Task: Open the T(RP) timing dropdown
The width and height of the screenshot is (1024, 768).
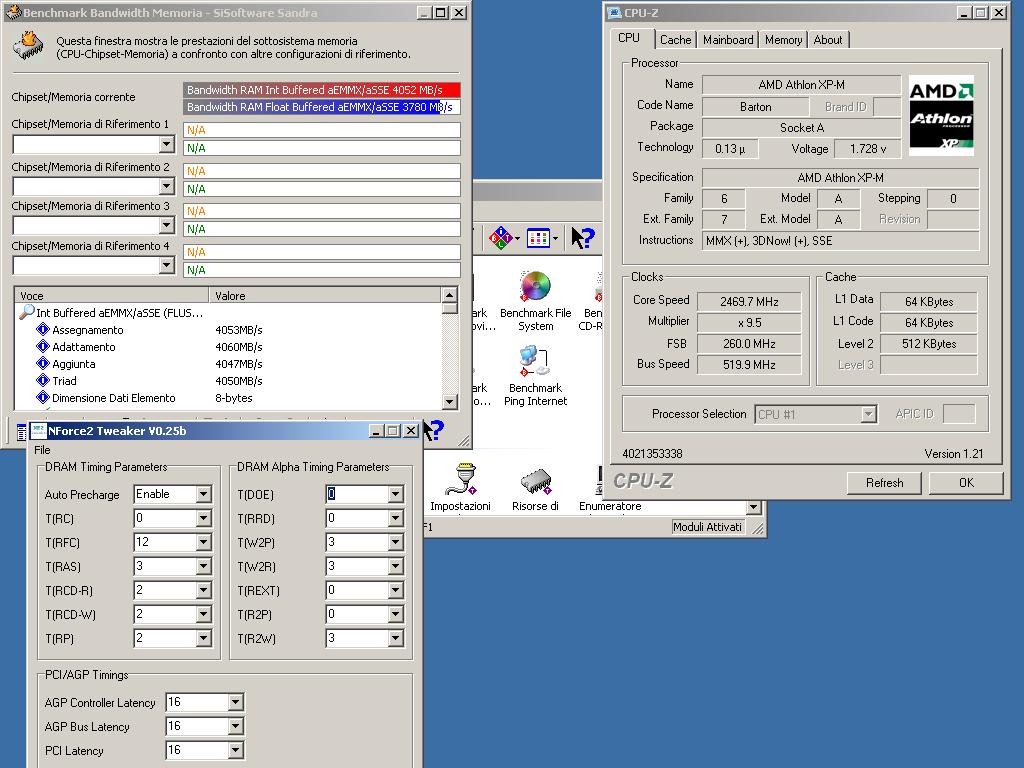Action: coord(204,638)
